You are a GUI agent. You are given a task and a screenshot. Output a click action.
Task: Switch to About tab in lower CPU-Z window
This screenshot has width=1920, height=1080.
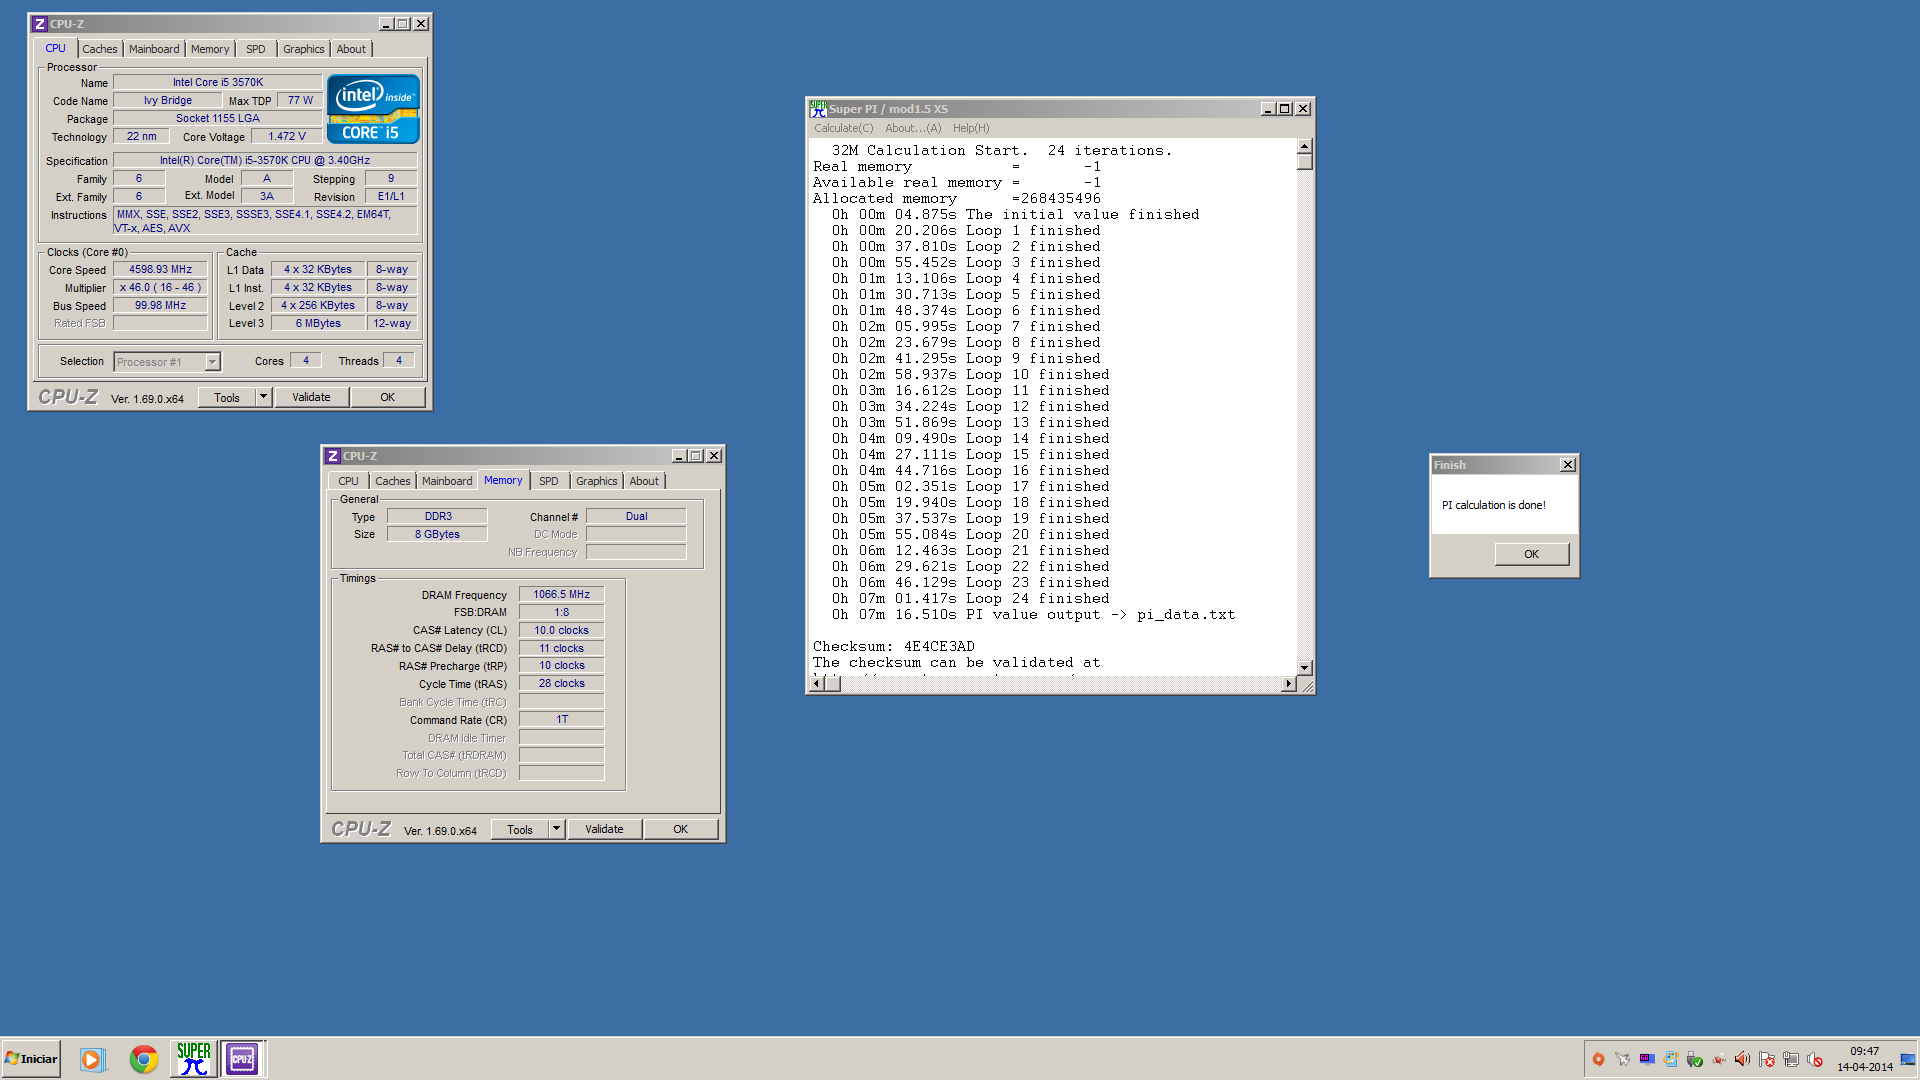[644, 481]
